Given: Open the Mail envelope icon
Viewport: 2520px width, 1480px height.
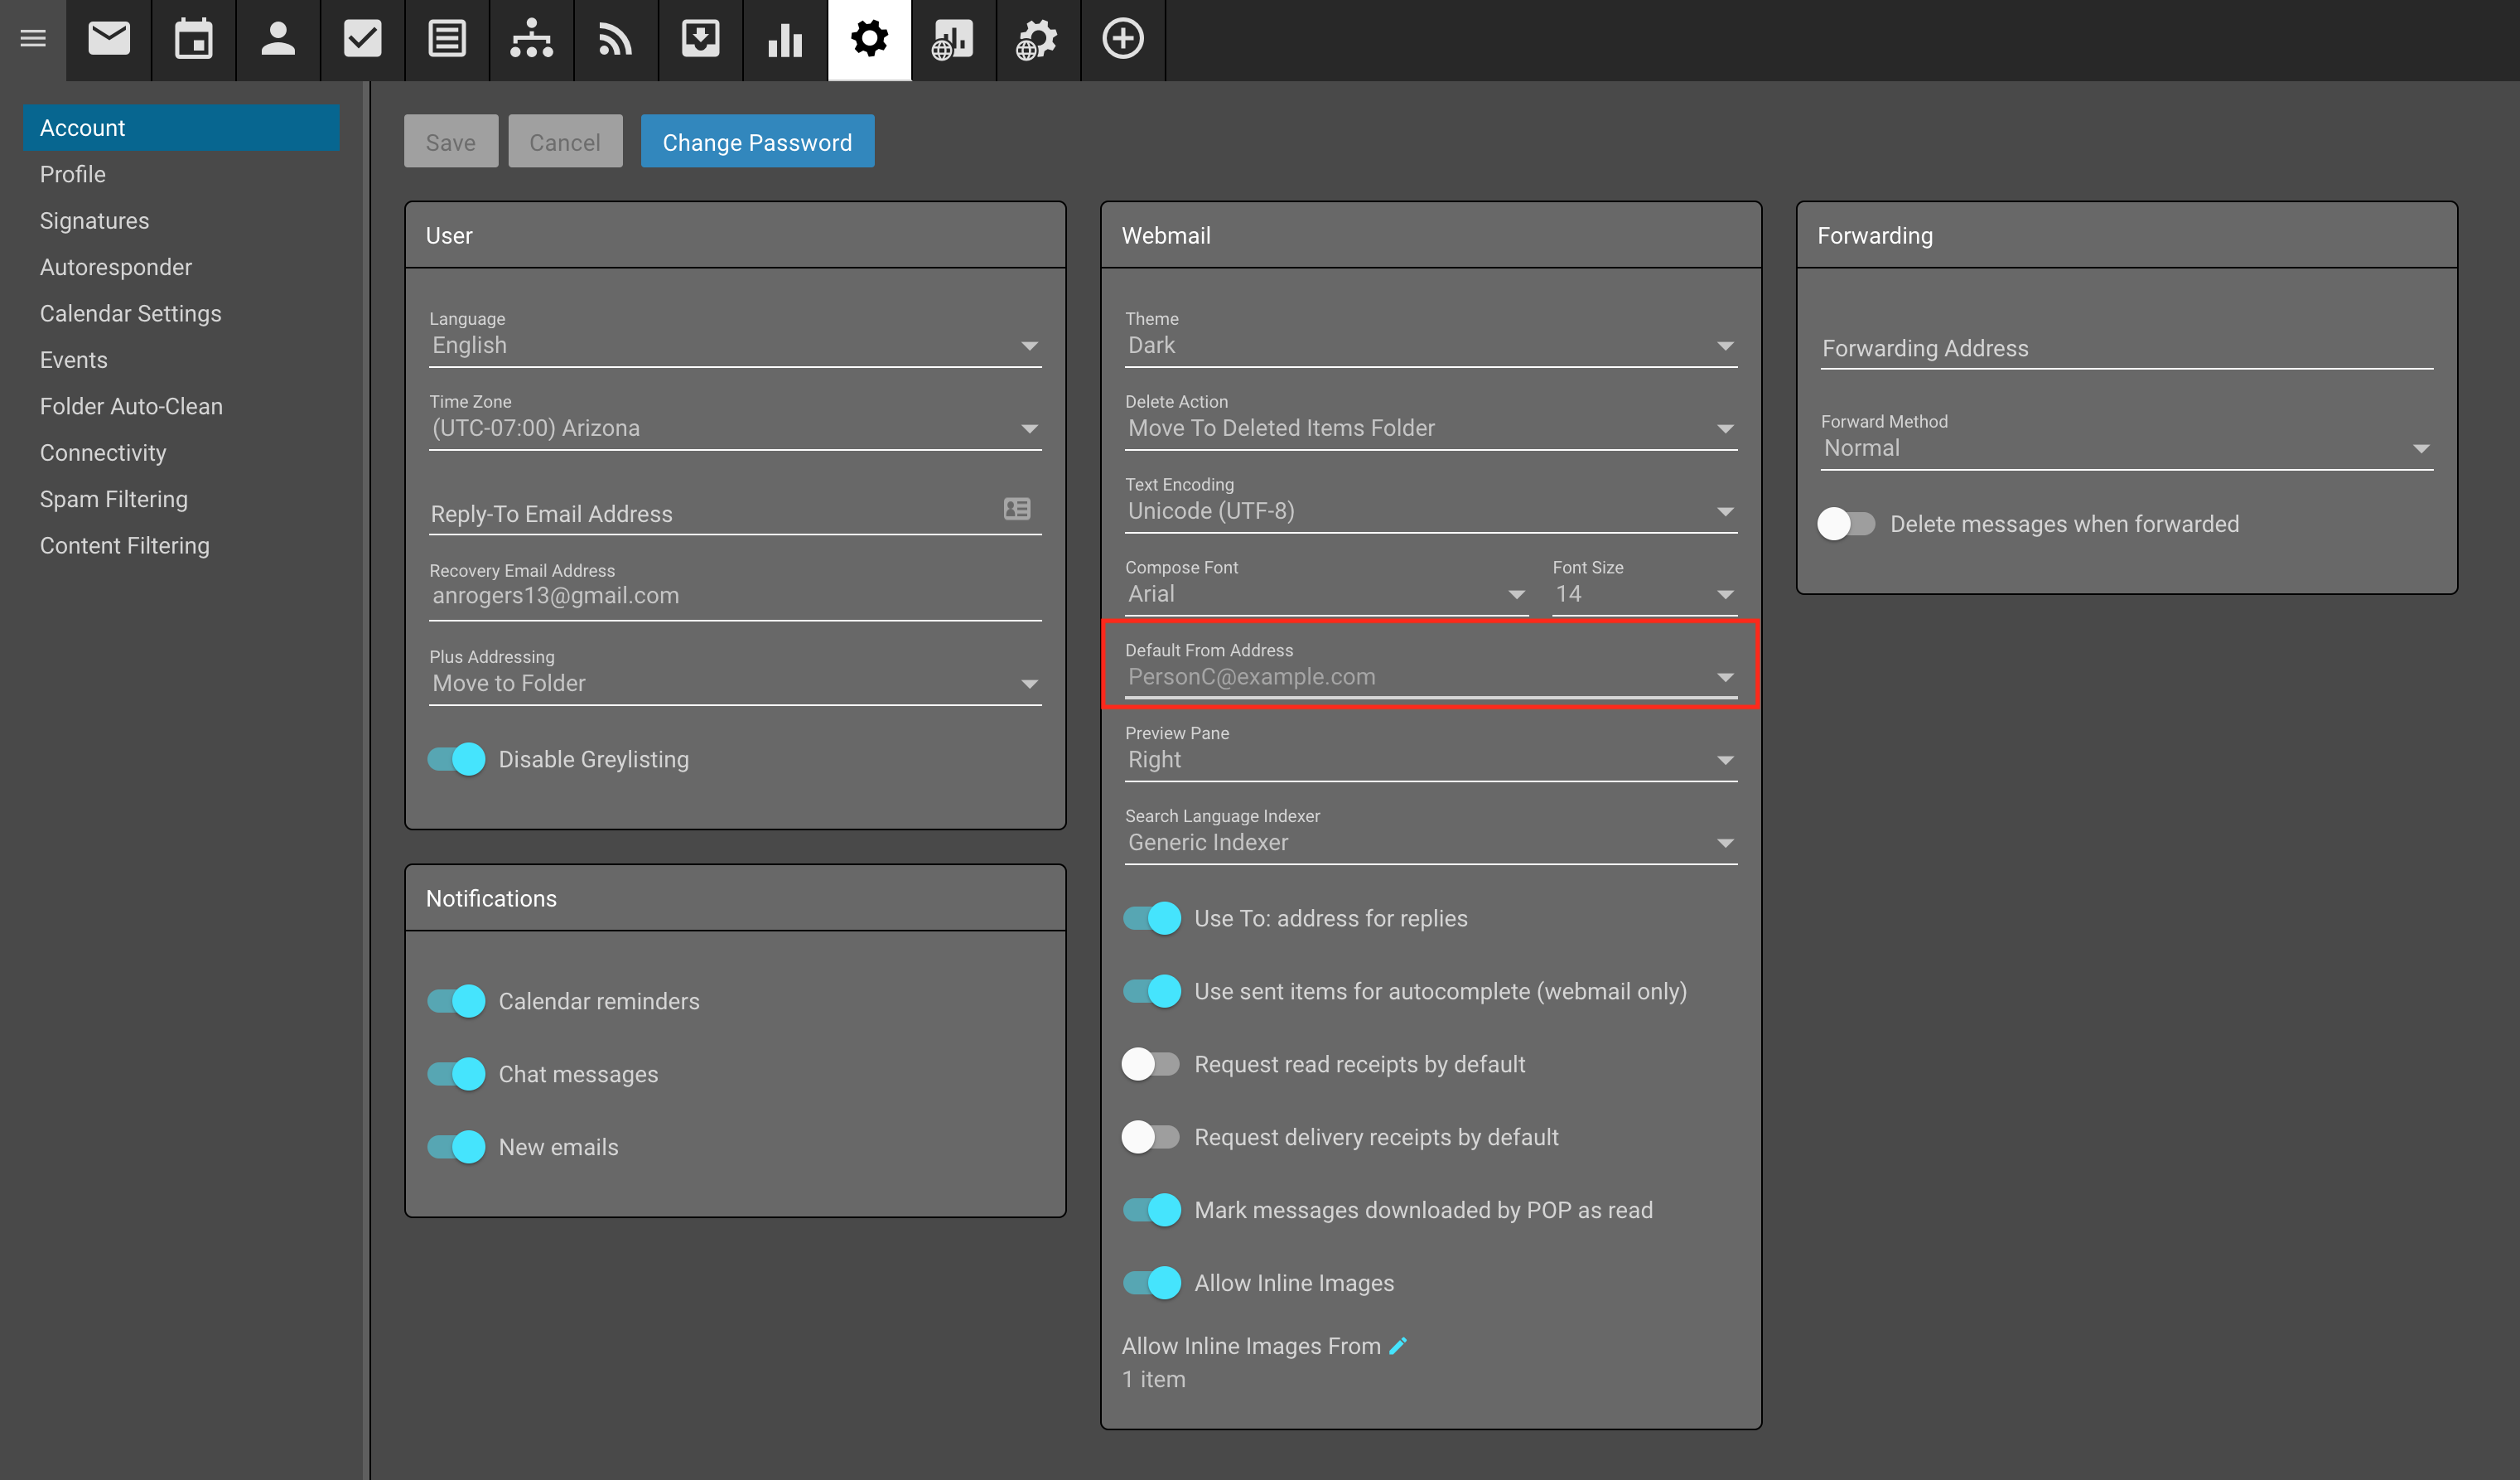Looking at the screenshot, I should click(109, 40).
